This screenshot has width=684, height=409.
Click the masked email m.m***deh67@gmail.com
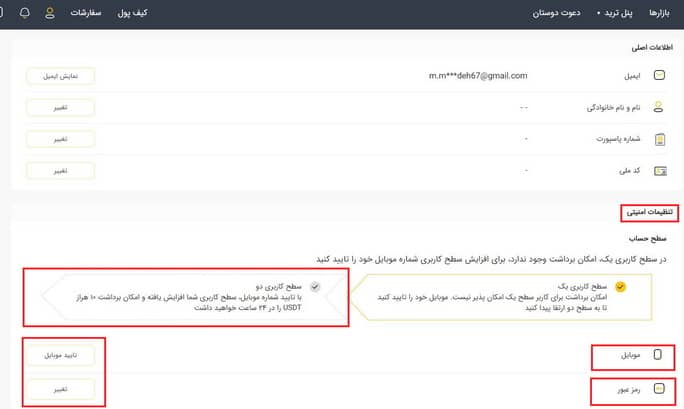click(x=478, y=76)
